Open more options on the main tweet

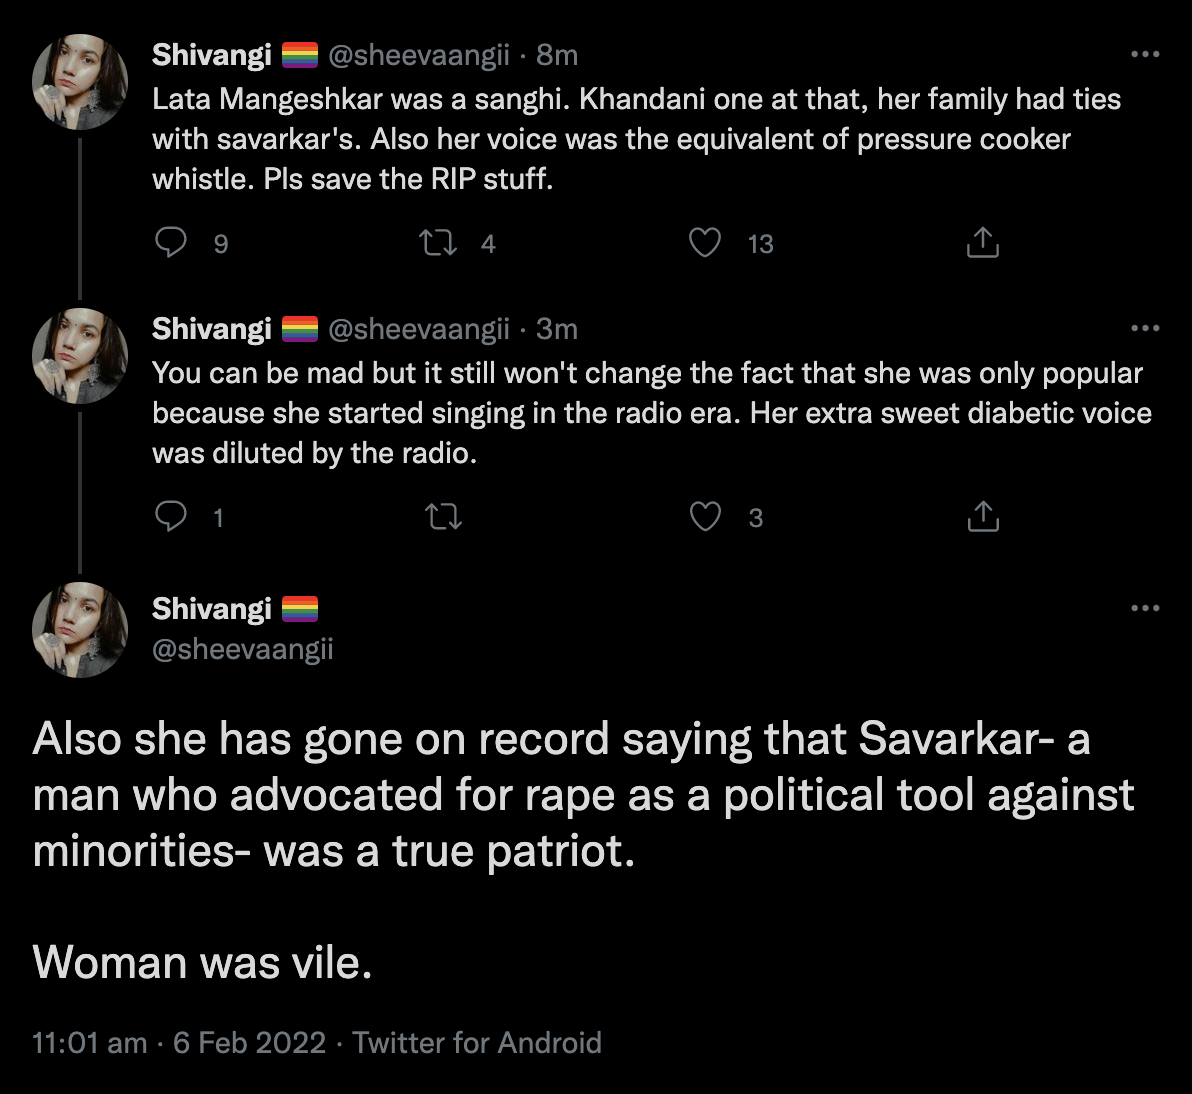pos(1145,607)
